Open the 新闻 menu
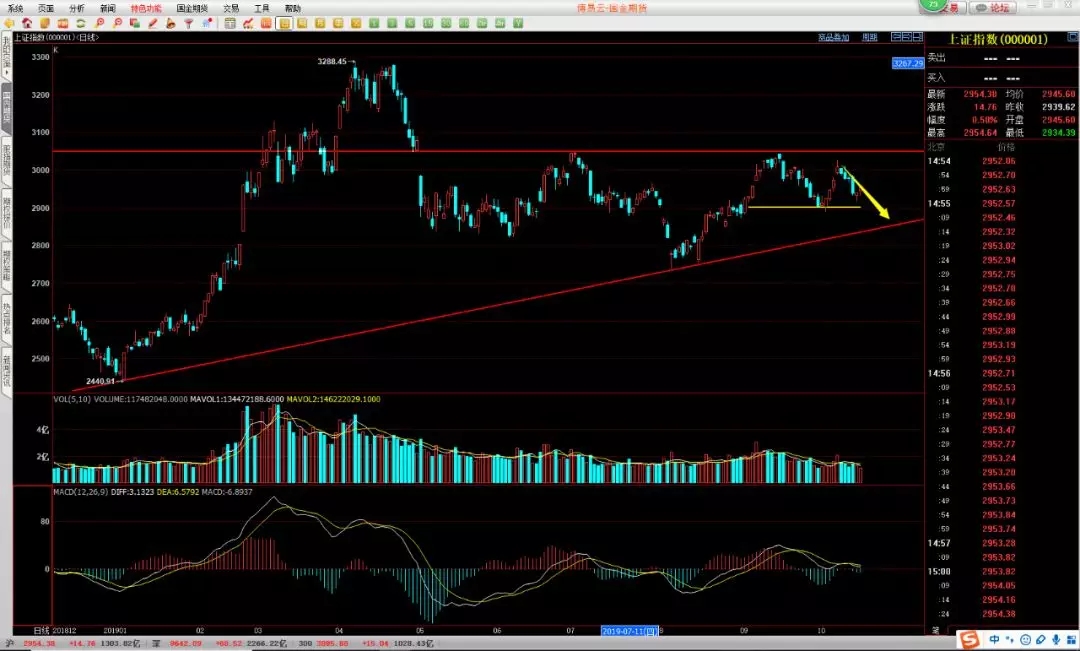 [108, 8]
